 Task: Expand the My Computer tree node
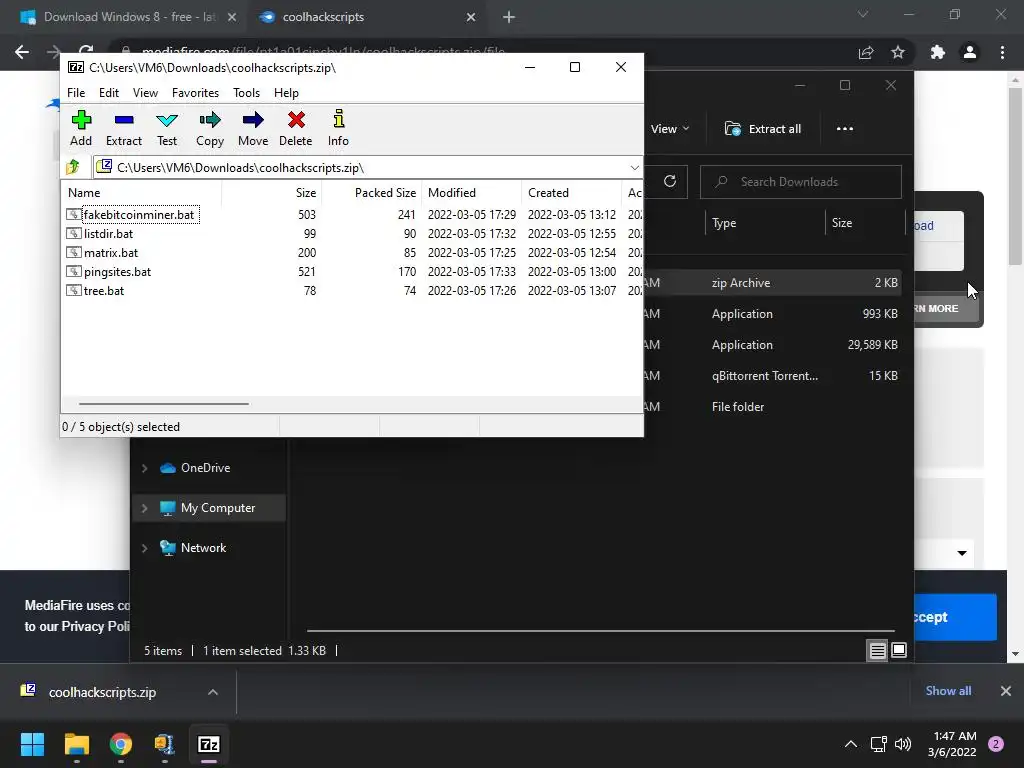coord(144,508)
